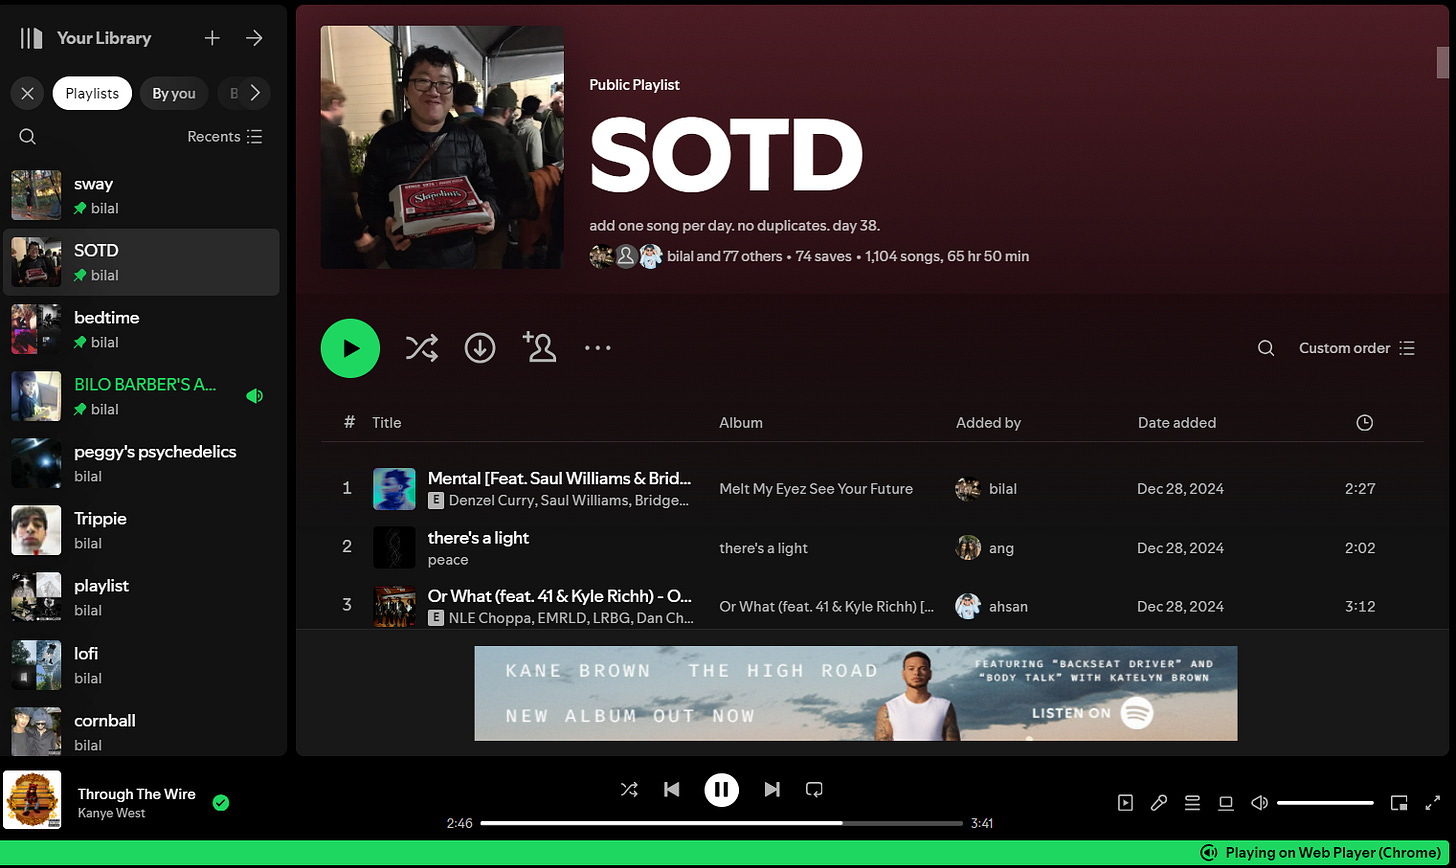
Task: Open peggy's psychedelics playlist
Action: (x=141, y=463)
